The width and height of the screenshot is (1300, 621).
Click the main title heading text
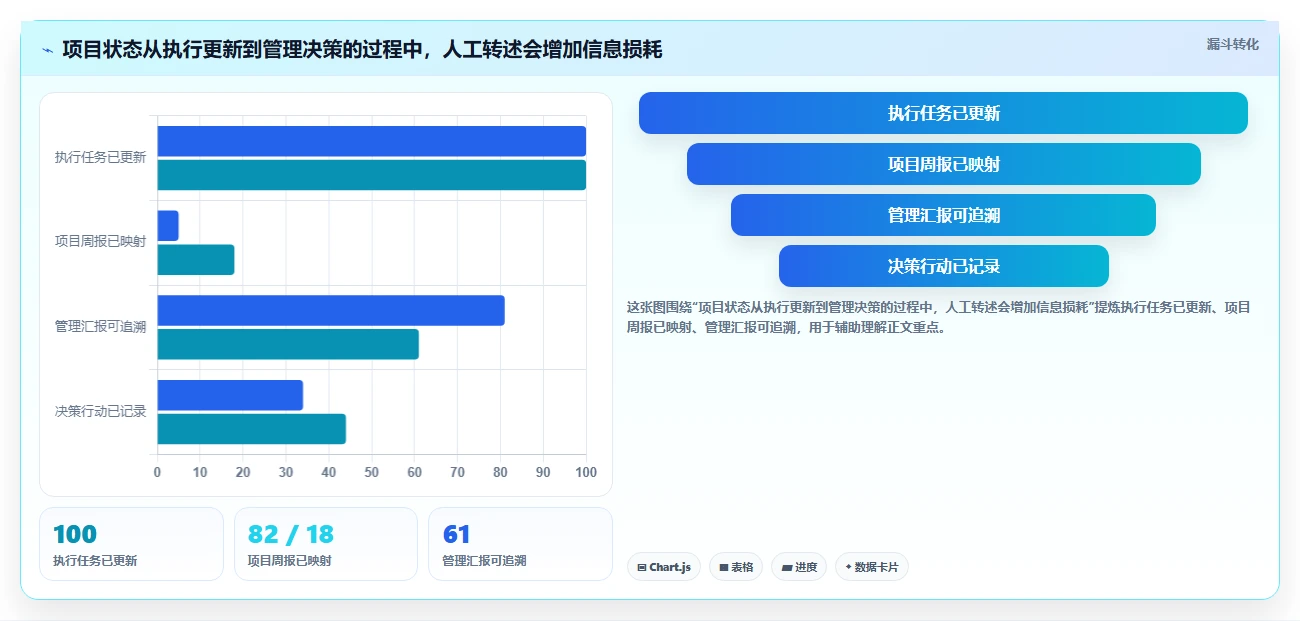tap(362, 50)
